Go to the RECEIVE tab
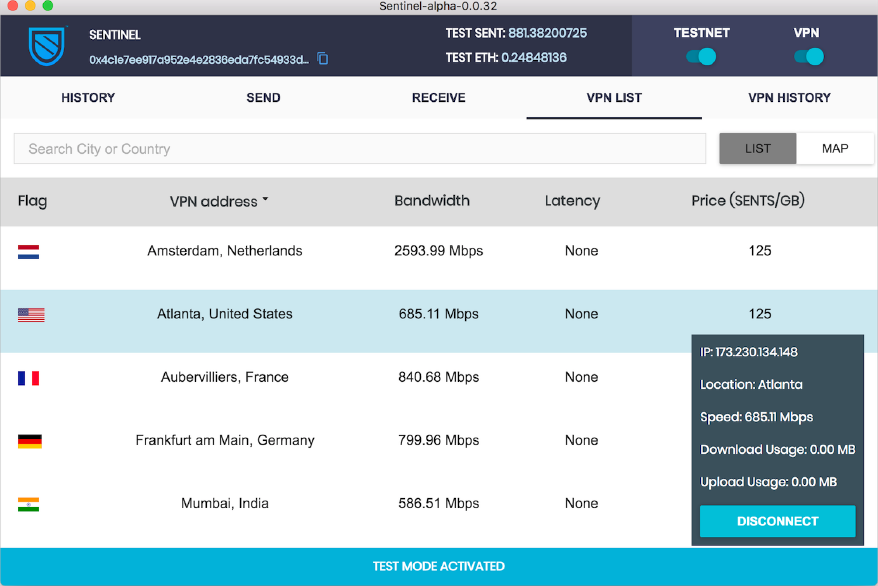Image resolution: width=878 pixels, height=586 pixels. tap(438, 97)
